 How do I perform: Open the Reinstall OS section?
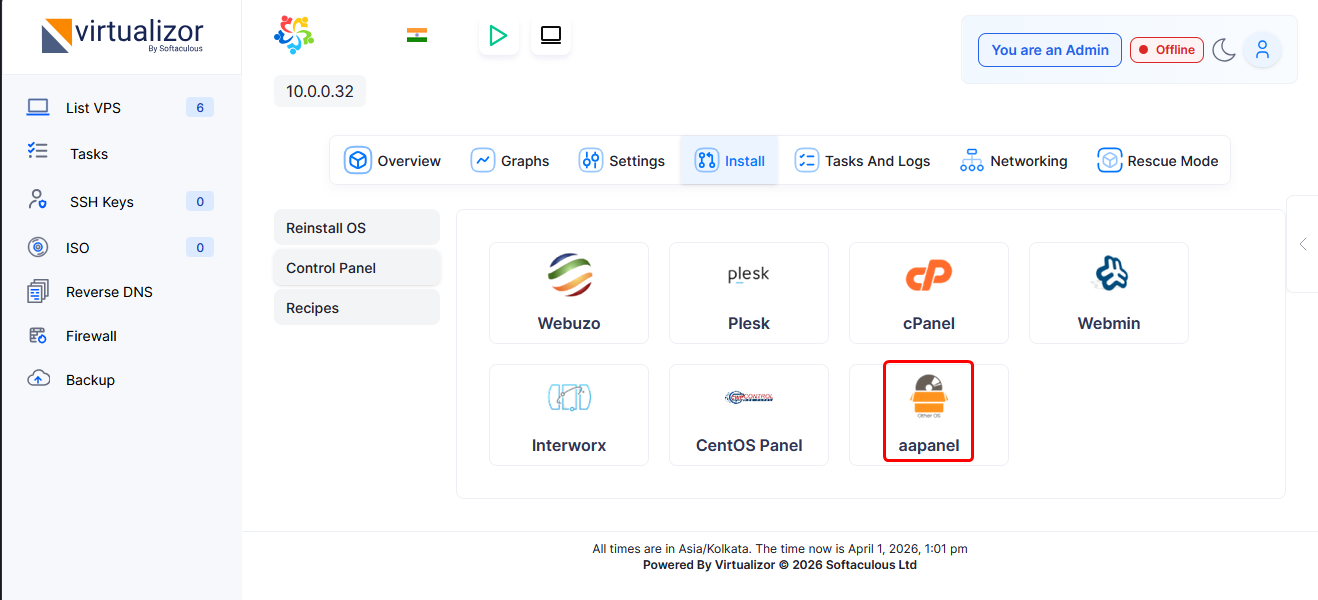356,228
